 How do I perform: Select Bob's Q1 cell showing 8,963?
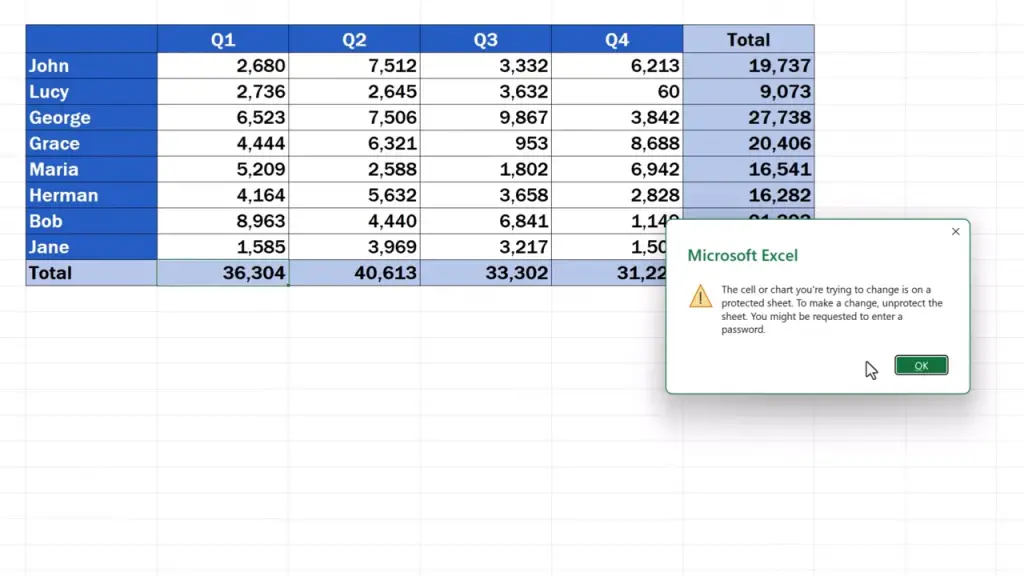point(223,221)
